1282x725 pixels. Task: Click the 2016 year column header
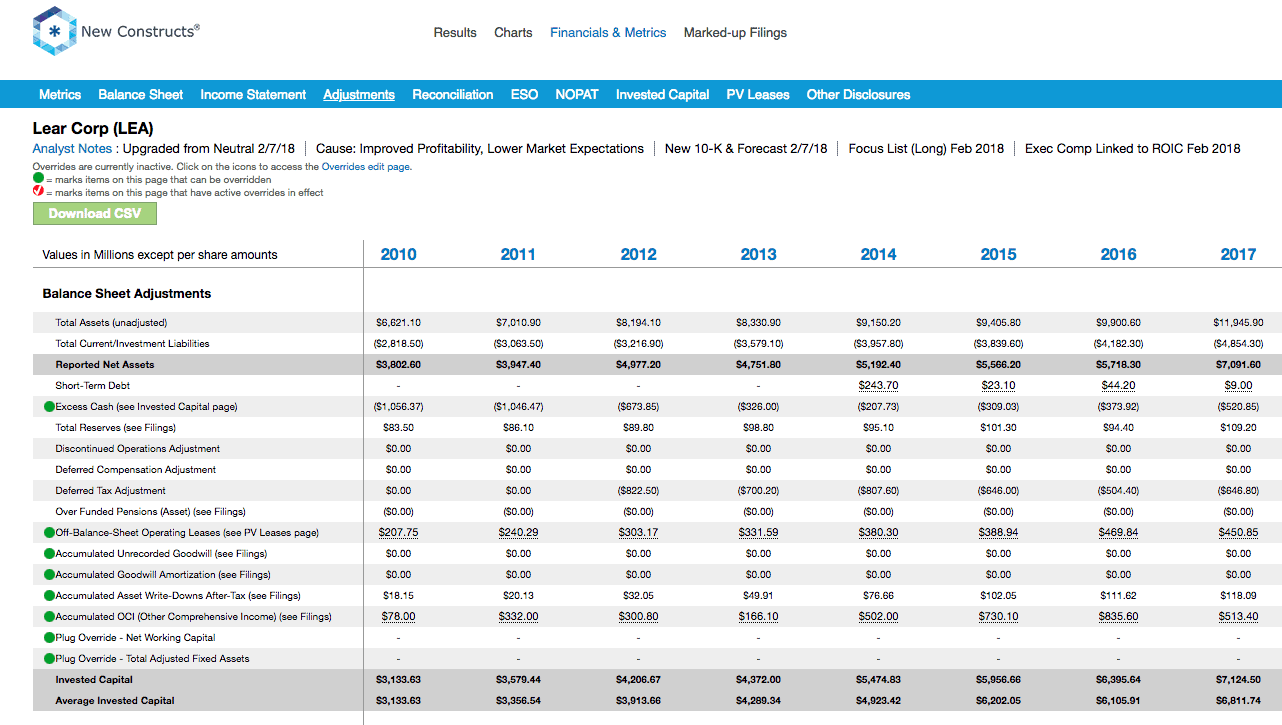tap(1118, 255)
